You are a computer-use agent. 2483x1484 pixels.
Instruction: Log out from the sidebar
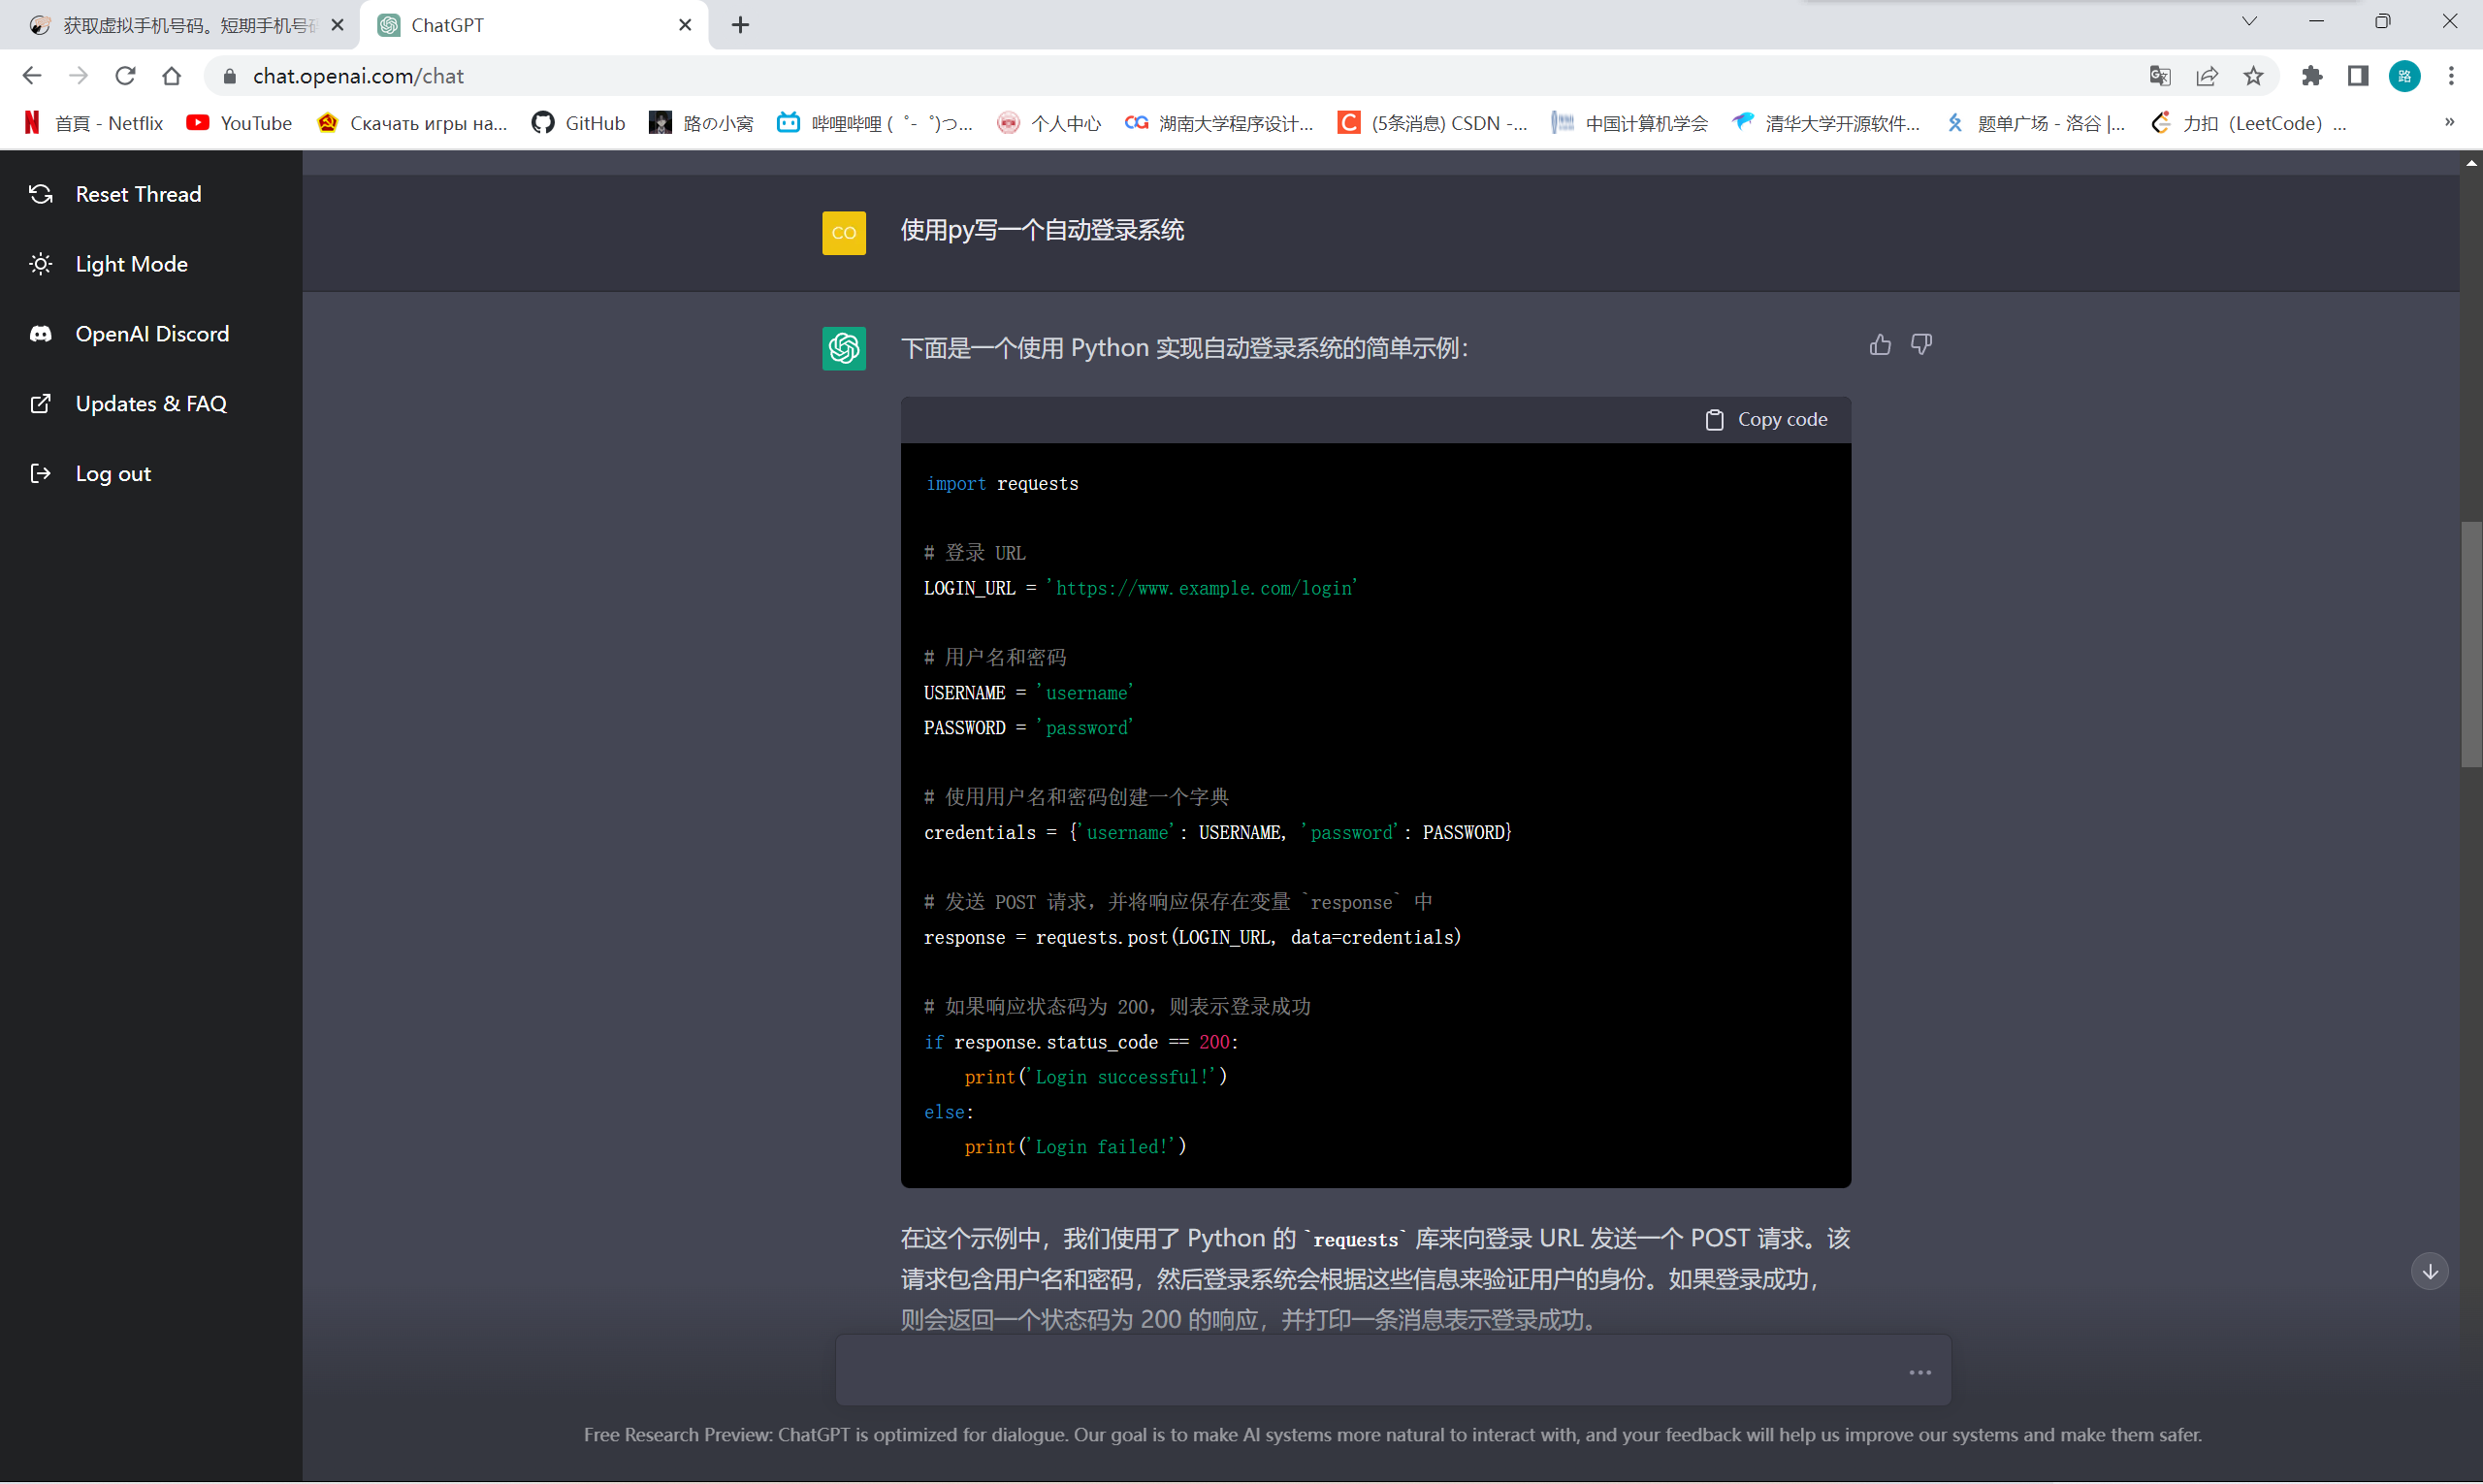click(x=113, y=474)
